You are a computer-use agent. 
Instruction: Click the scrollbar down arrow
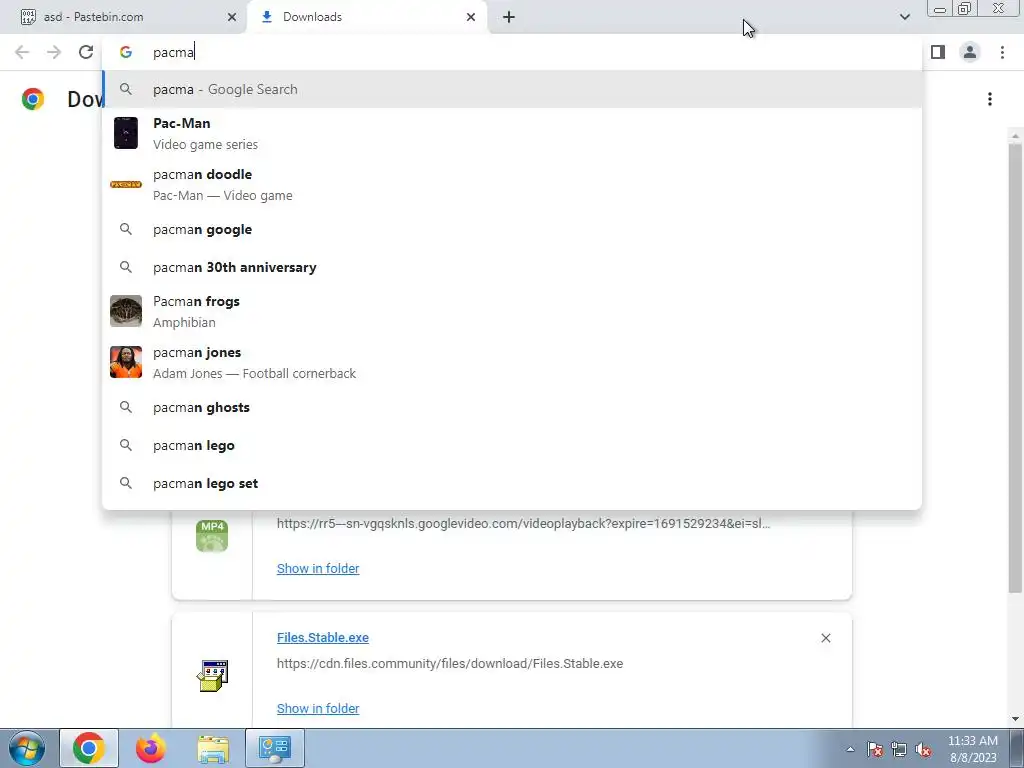pos(1015,719)
